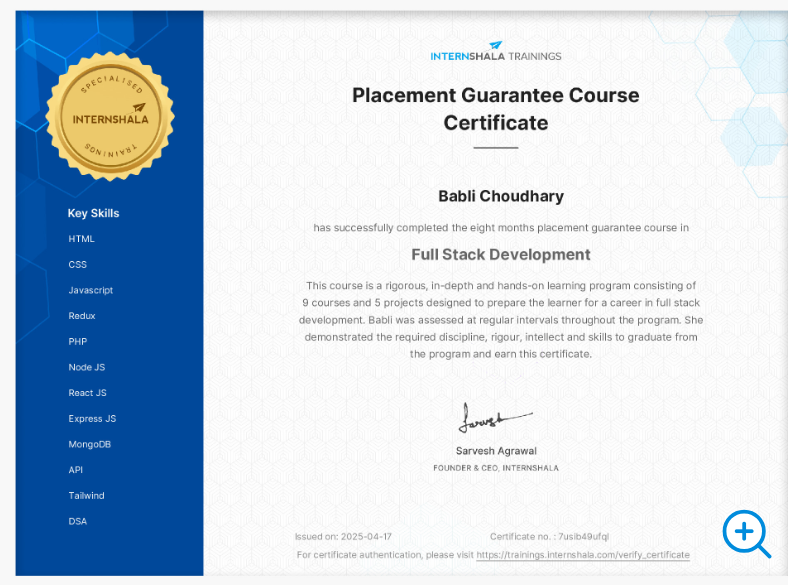Click the CSS skill entry
Image resolution: width=788 pixels, height=585 pixels.
(77, 264)
